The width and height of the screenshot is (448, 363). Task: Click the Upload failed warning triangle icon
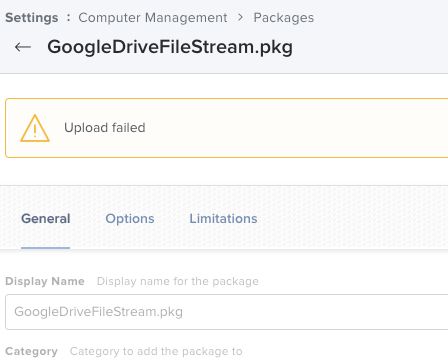[x=35, y=128]
